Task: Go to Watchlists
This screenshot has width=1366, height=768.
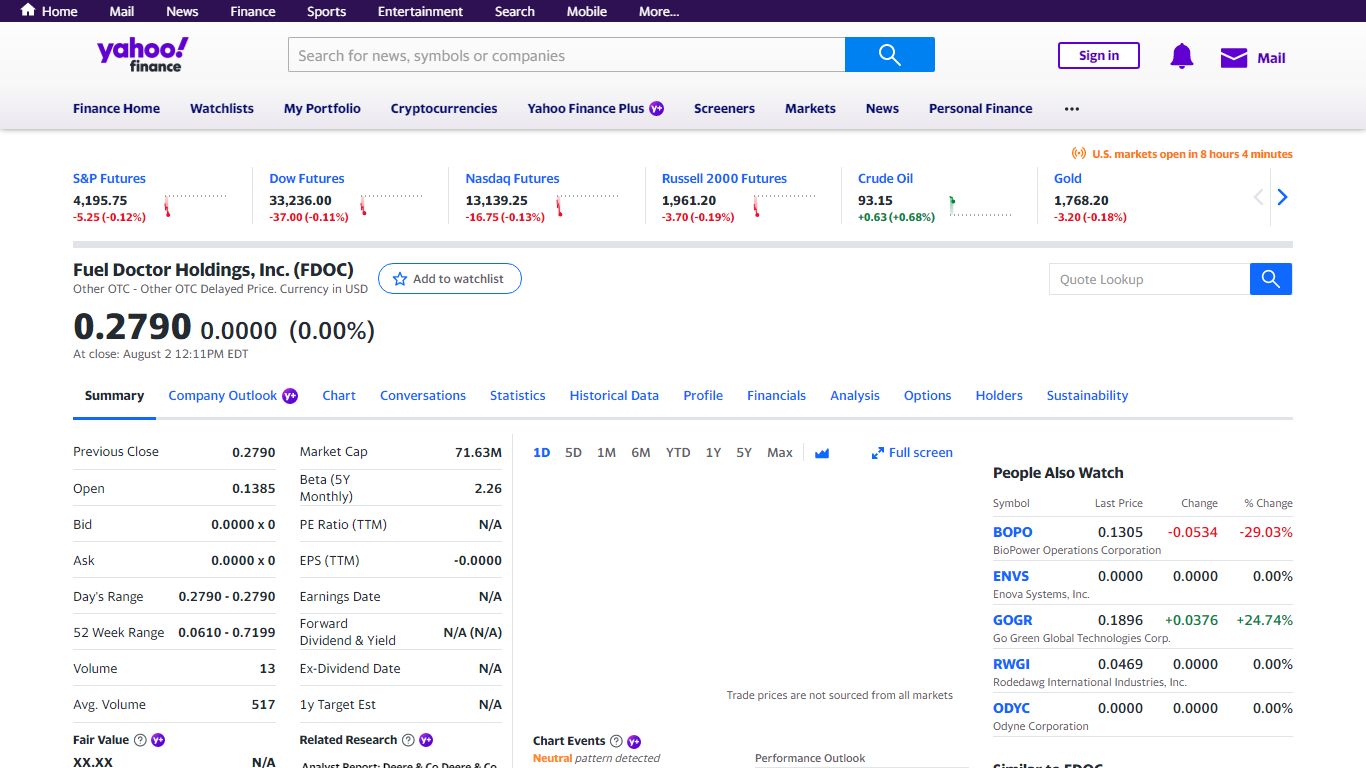Action: click(x=222, y=108)
